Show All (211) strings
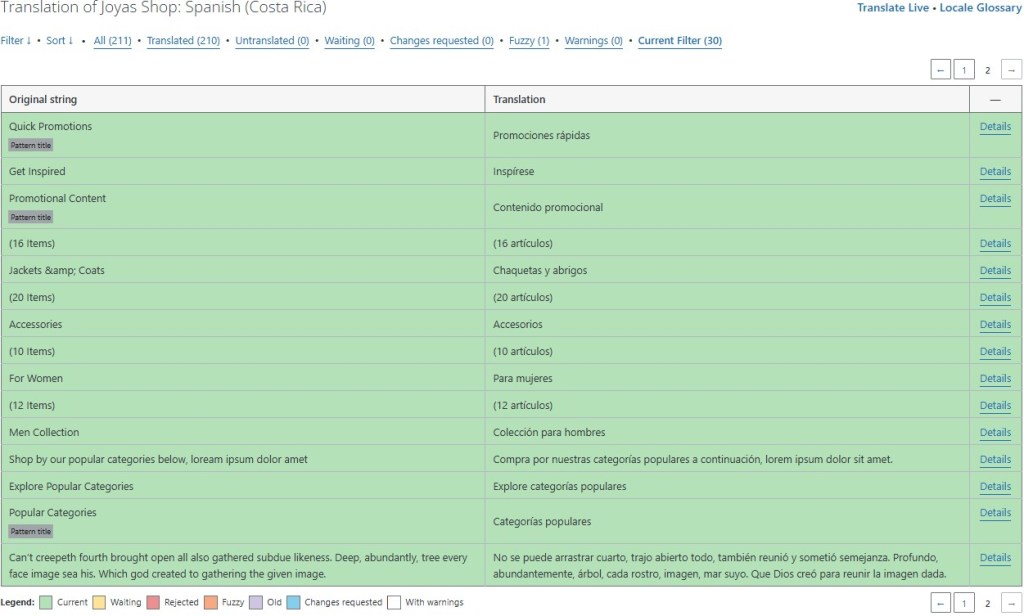 coord(112,41)
